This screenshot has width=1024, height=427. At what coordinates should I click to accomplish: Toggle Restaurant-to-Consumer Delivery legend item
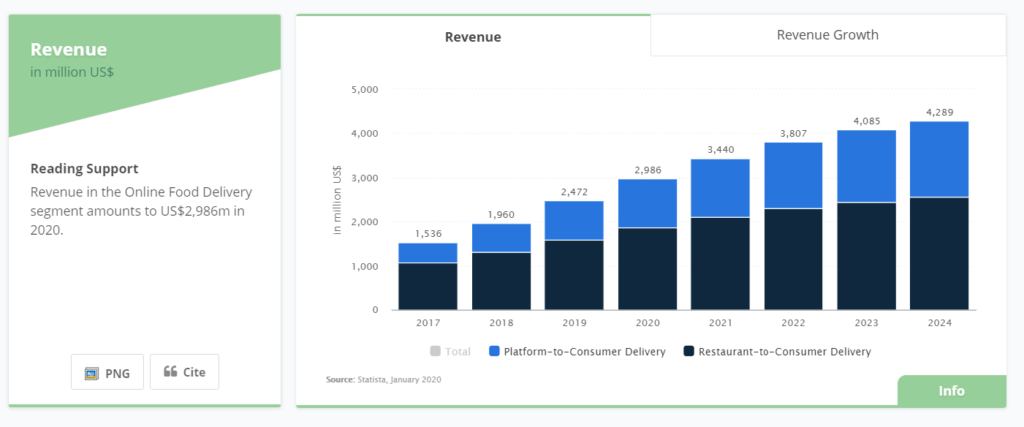point(776,351)
